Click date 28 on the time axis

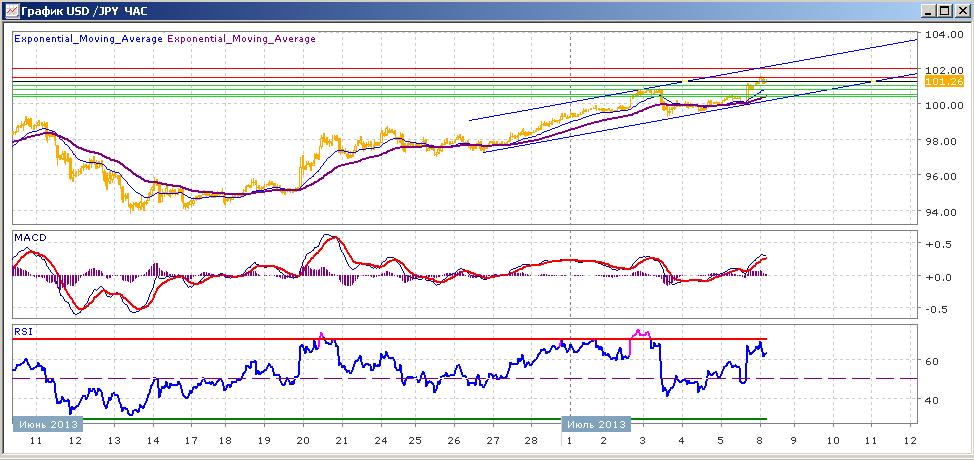pos(531,440)
